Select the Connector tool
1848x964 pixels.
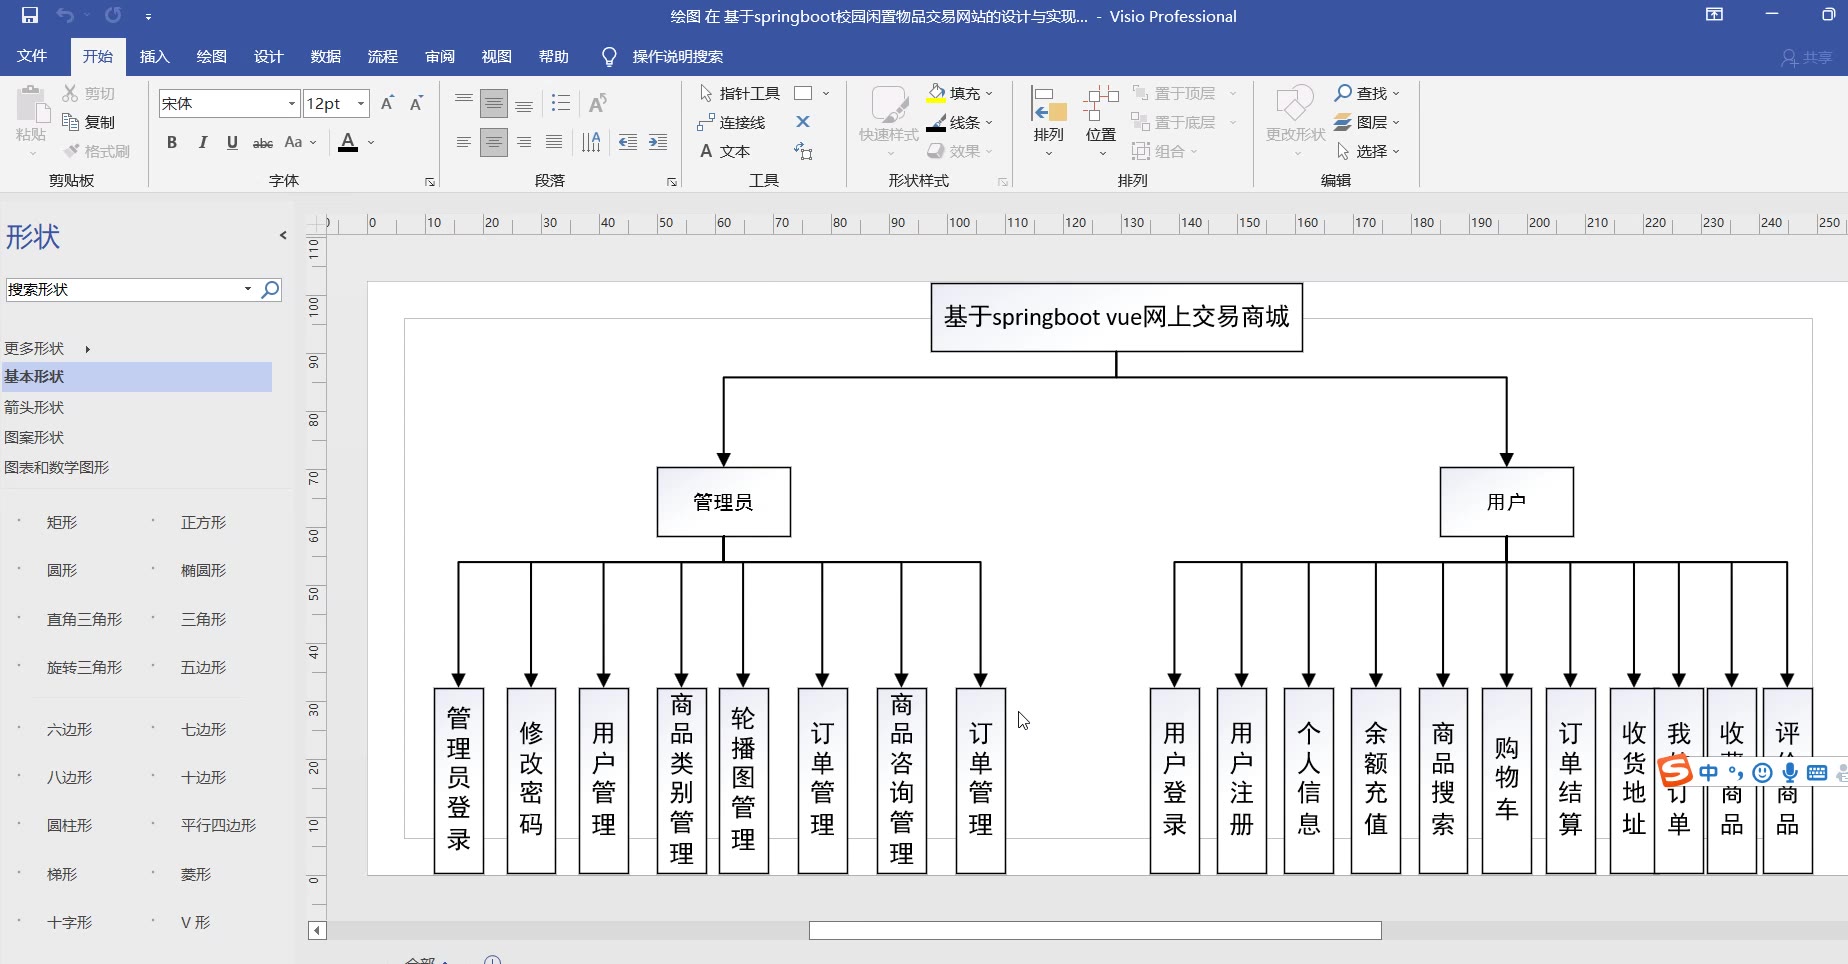coord(731,122)
